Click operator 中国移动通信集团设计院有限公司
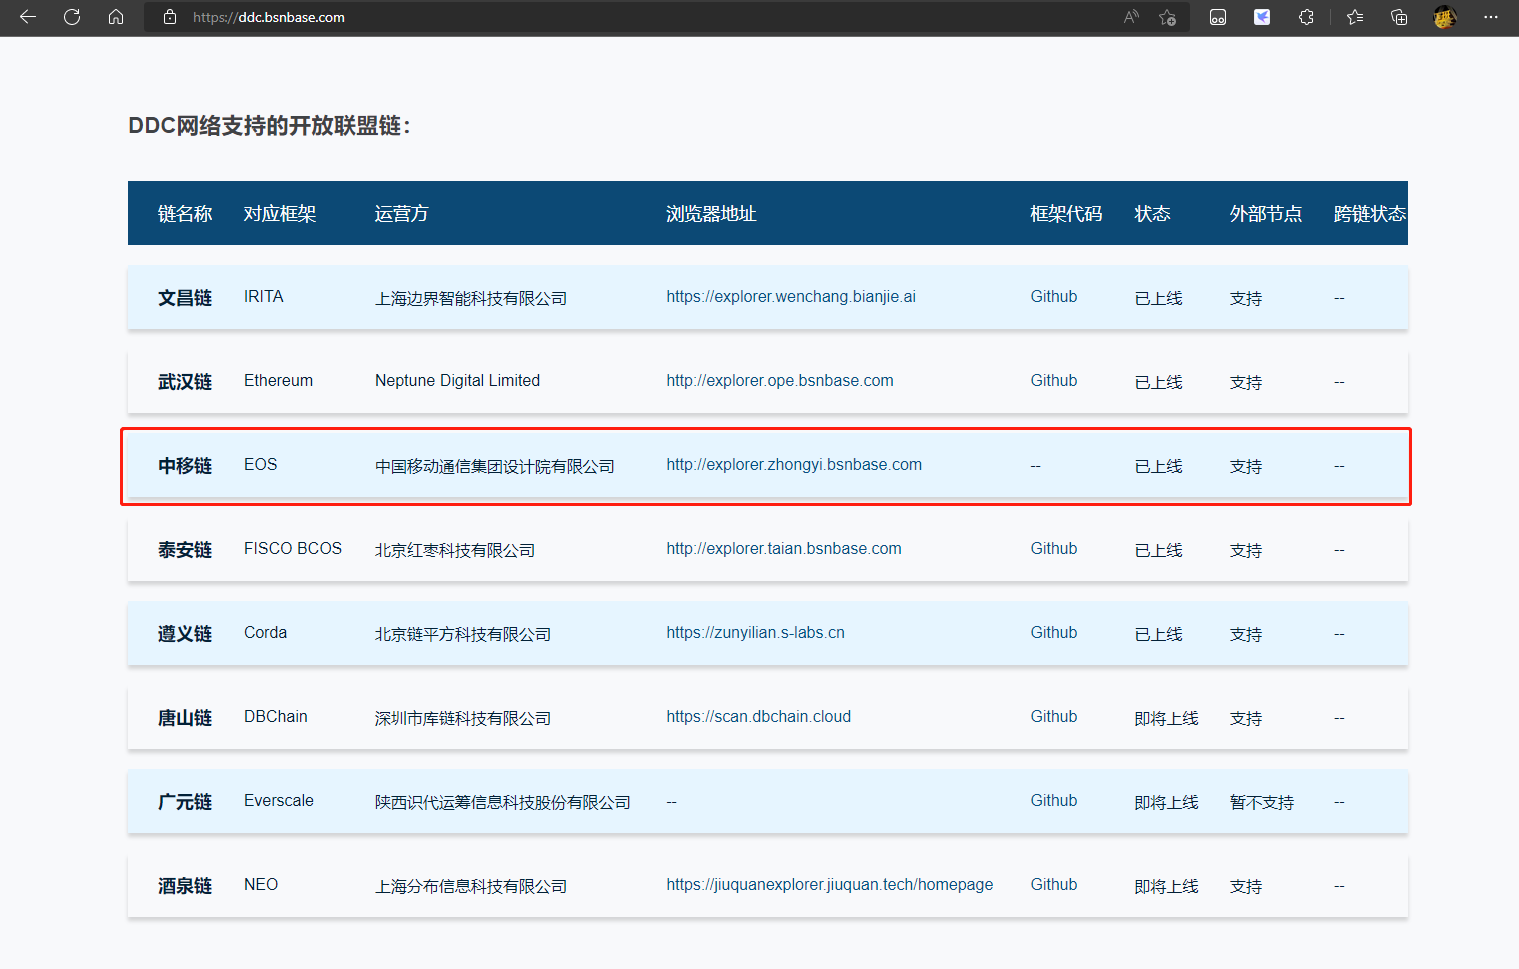This screenshot has width=1519, height=969. (495, 466)
